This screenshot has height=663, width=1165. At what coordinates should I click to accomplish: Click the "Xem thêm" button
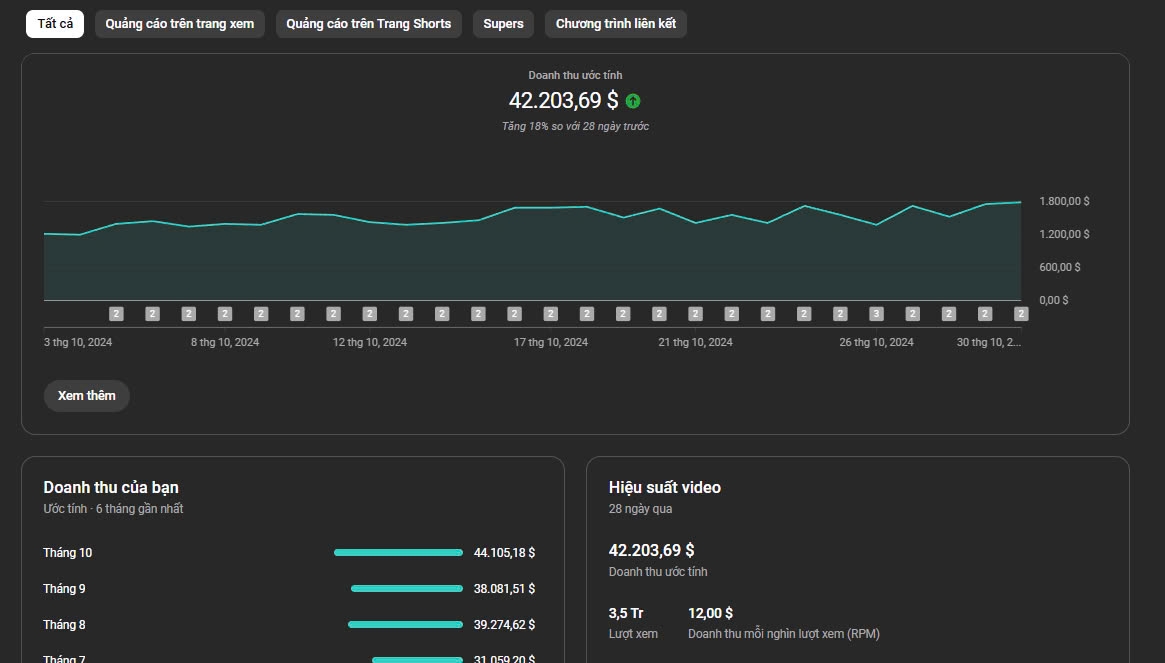click(x=87, y=396)
